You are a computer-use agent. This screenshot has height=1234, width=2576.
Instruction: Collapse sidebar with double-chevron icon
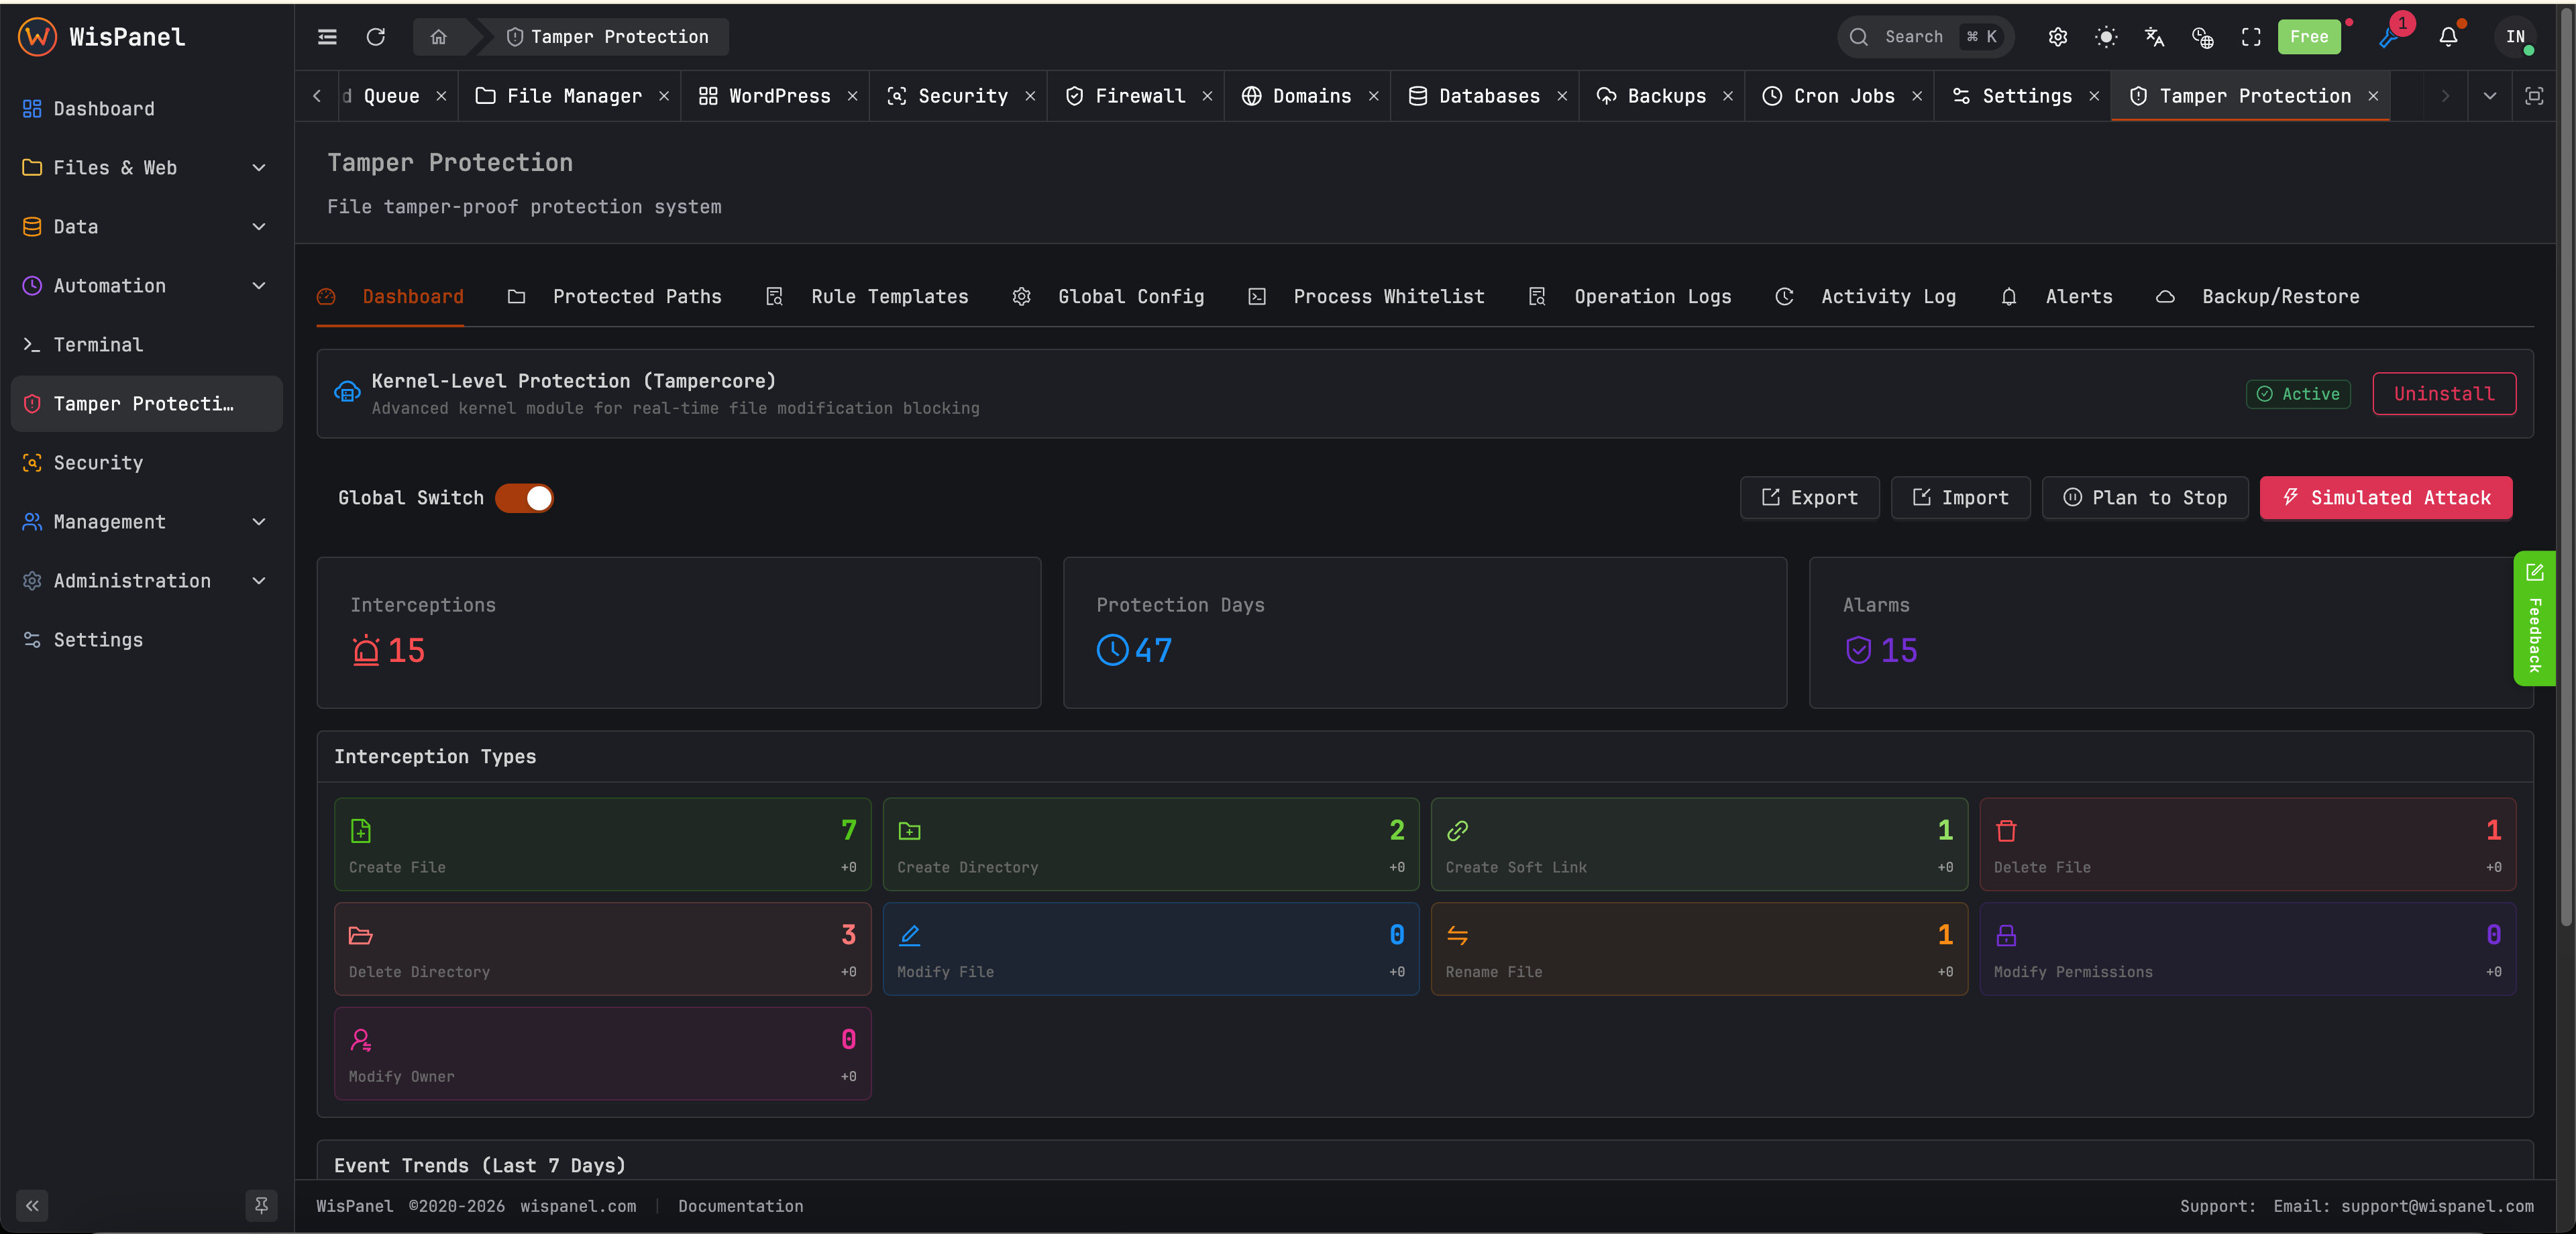(32, 1205)
